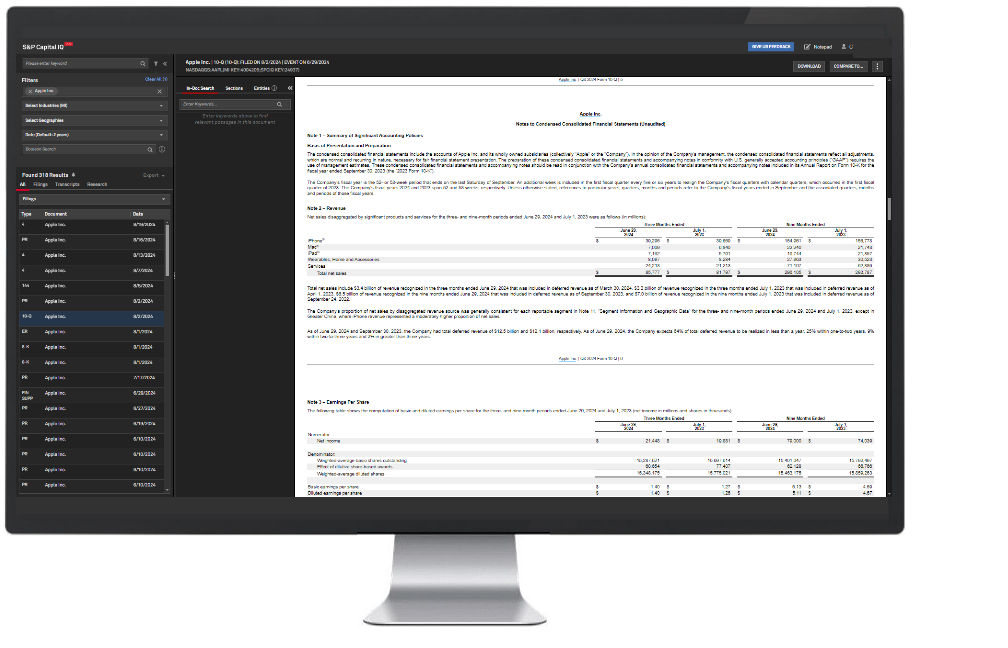
Task: Click the in-document keyword magnifier icon
Action: click(280, 104)
